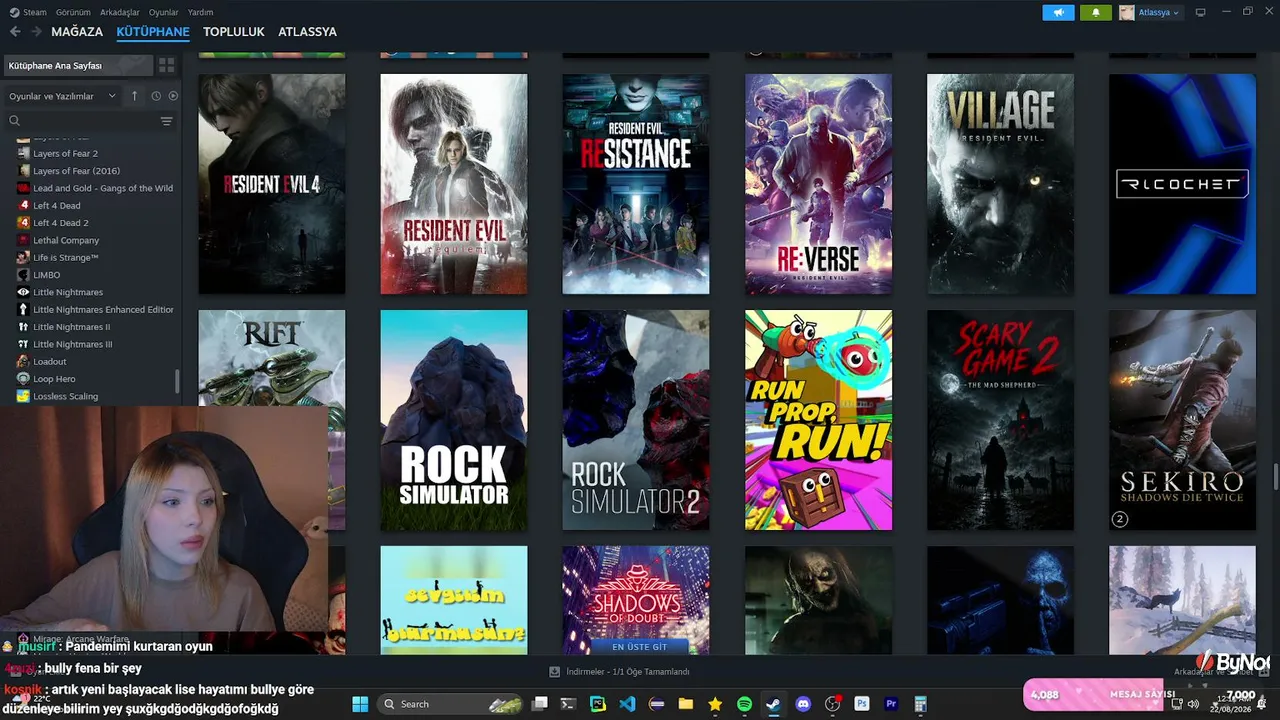
Task: Open the Oyunlar menu
Action: [x=164, y=12]
